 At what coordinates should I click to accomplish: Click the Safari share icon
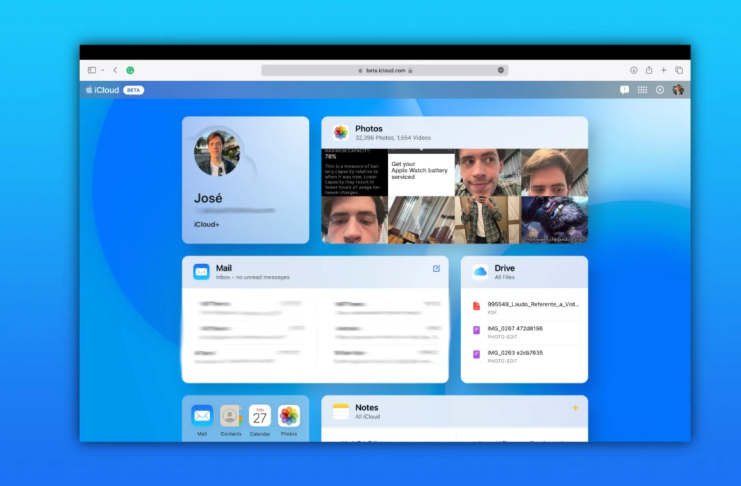[649, 70]
